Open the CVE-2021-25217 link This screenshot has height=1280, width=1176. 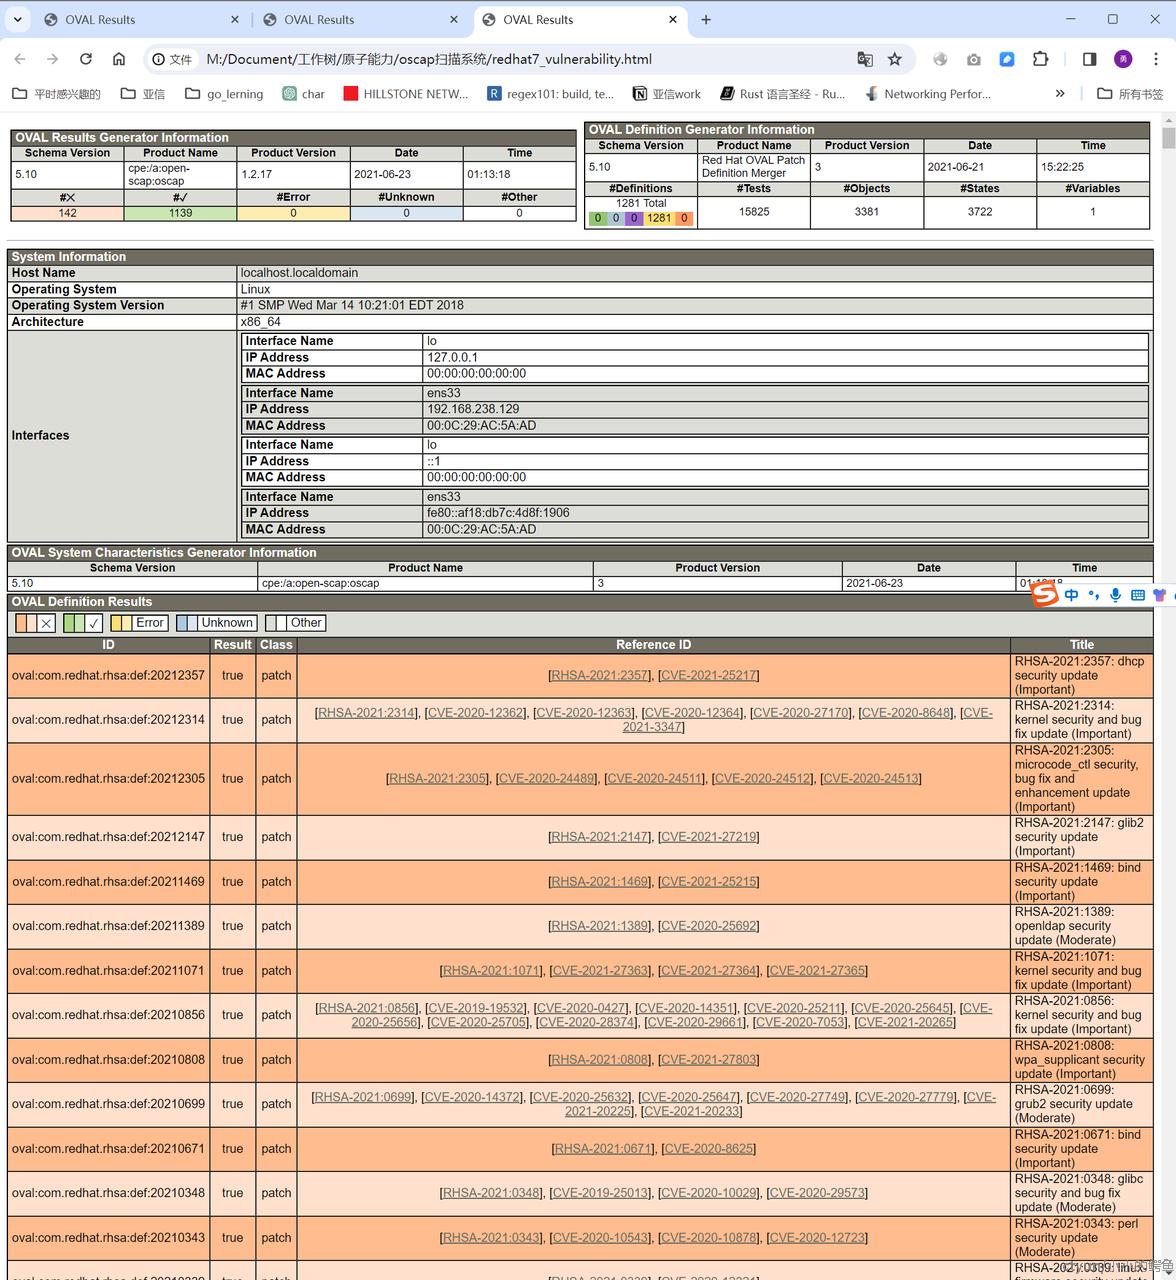tap(709, 675)
